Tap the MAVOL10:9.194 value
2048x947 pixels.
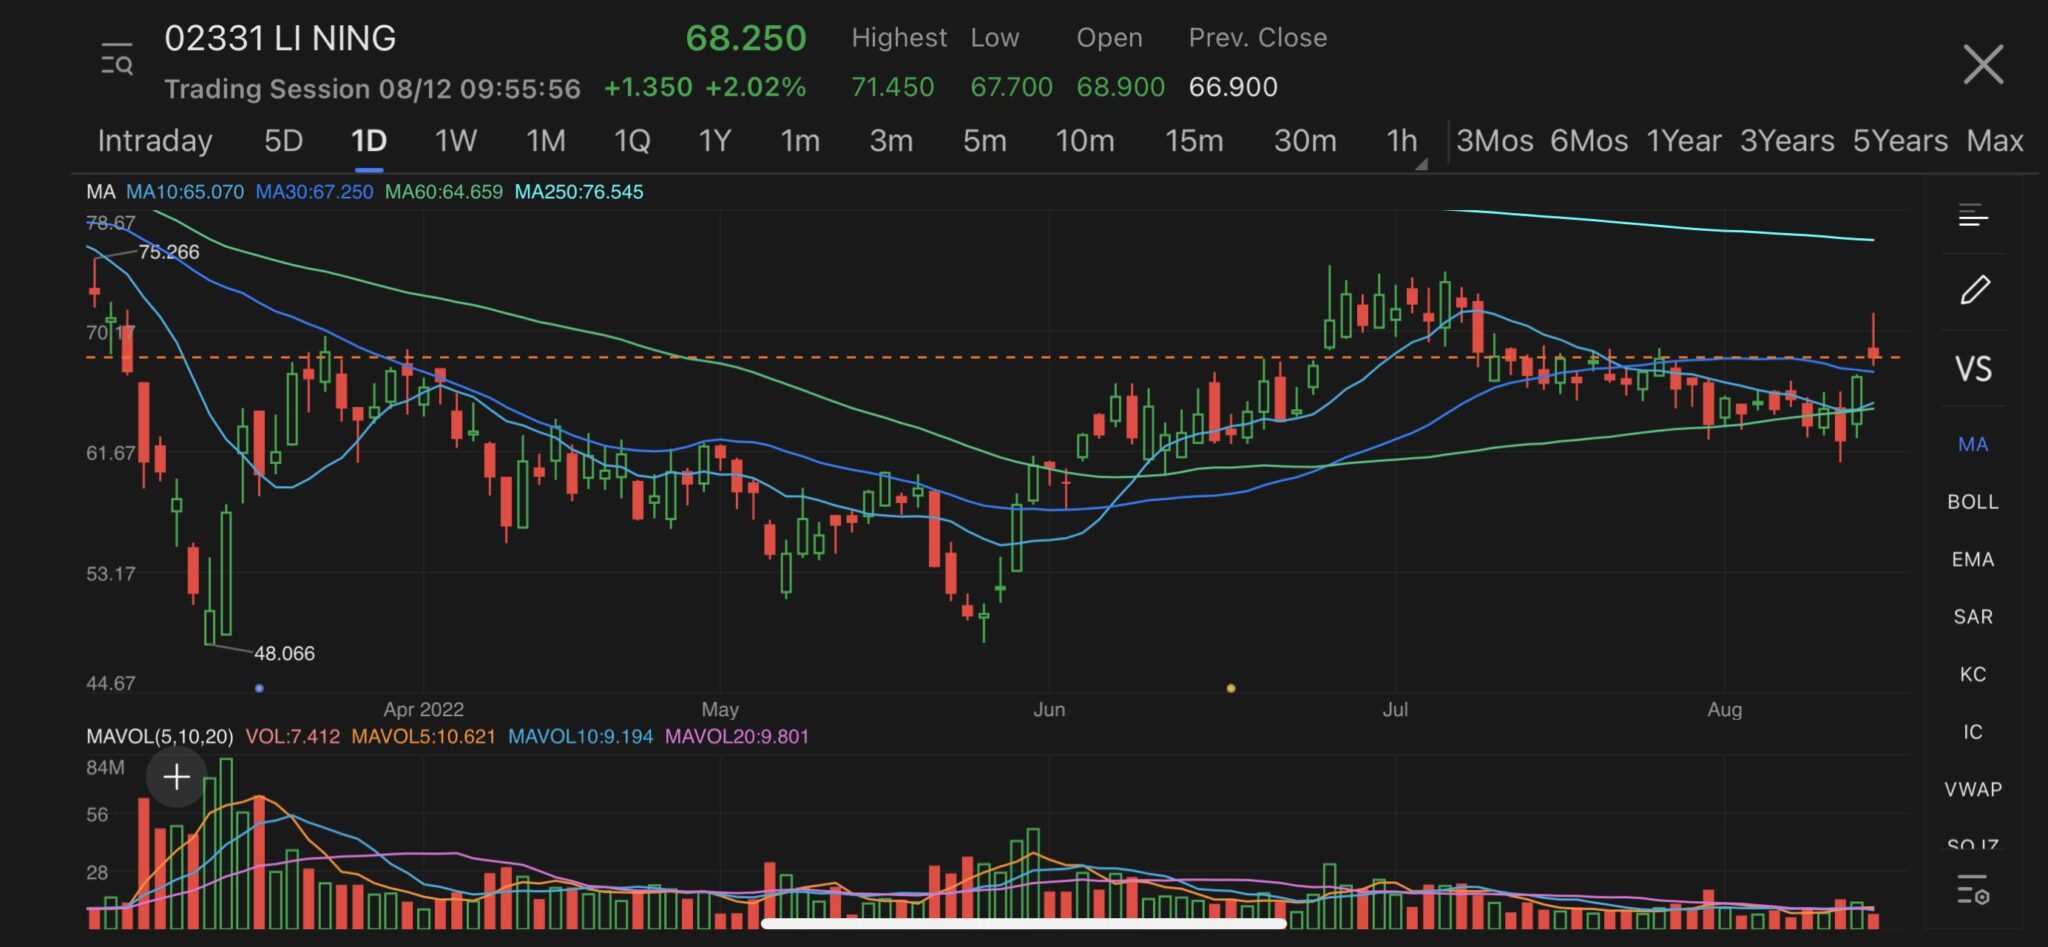pos(581,736)
